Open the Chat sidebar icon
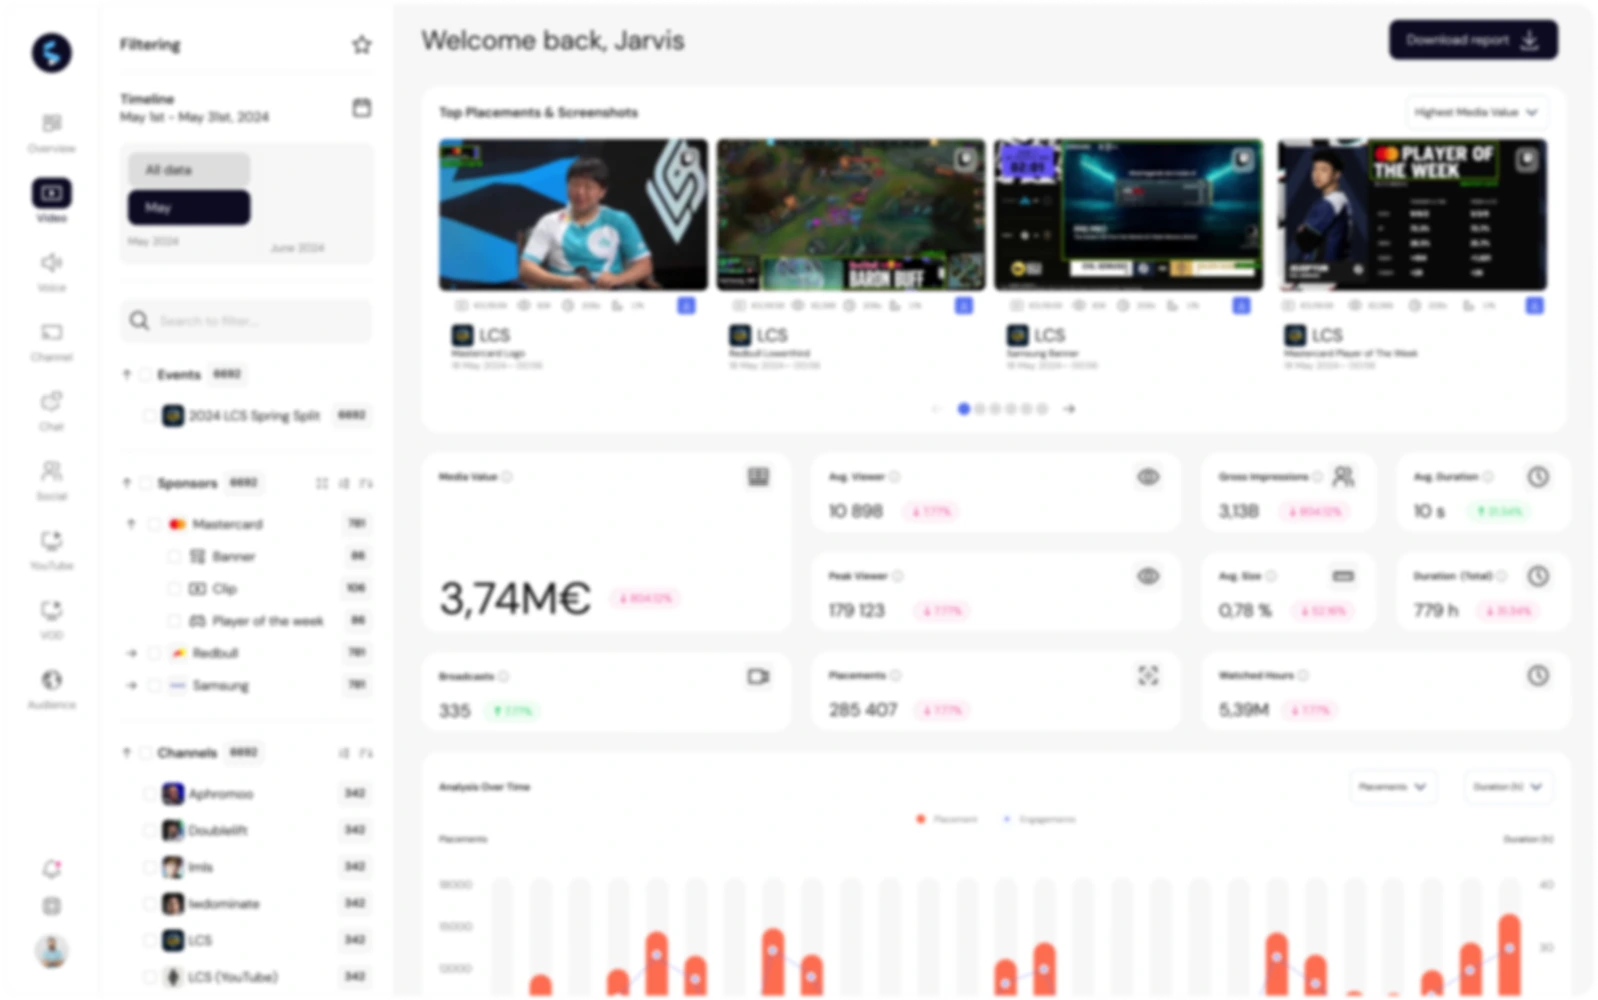This screenshot has height=1000, width=1598. pos(51,401)
